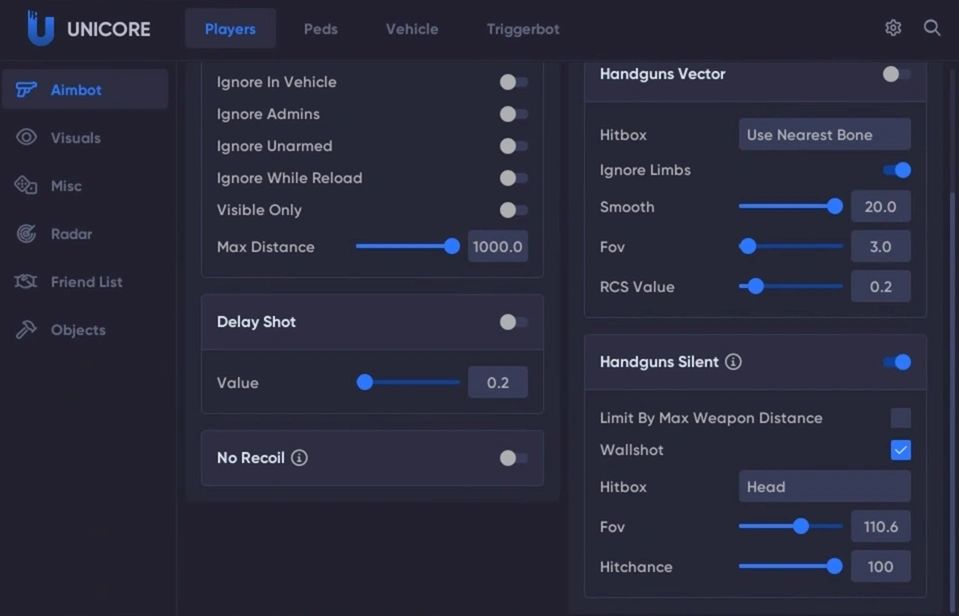959x616 pixels.
Task: Click the Delay Shot Value slider handle
Action: point(365,382)
